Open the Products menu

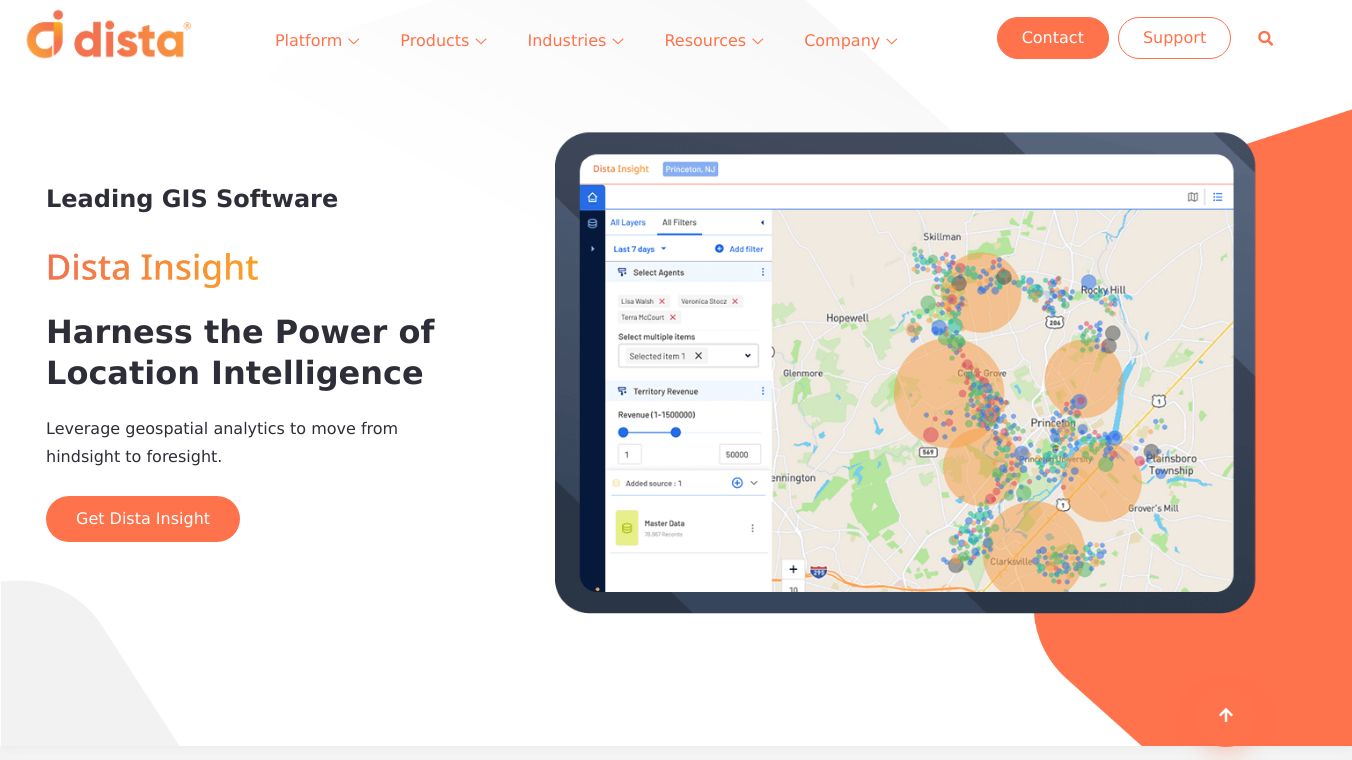[x=443, y=41]
